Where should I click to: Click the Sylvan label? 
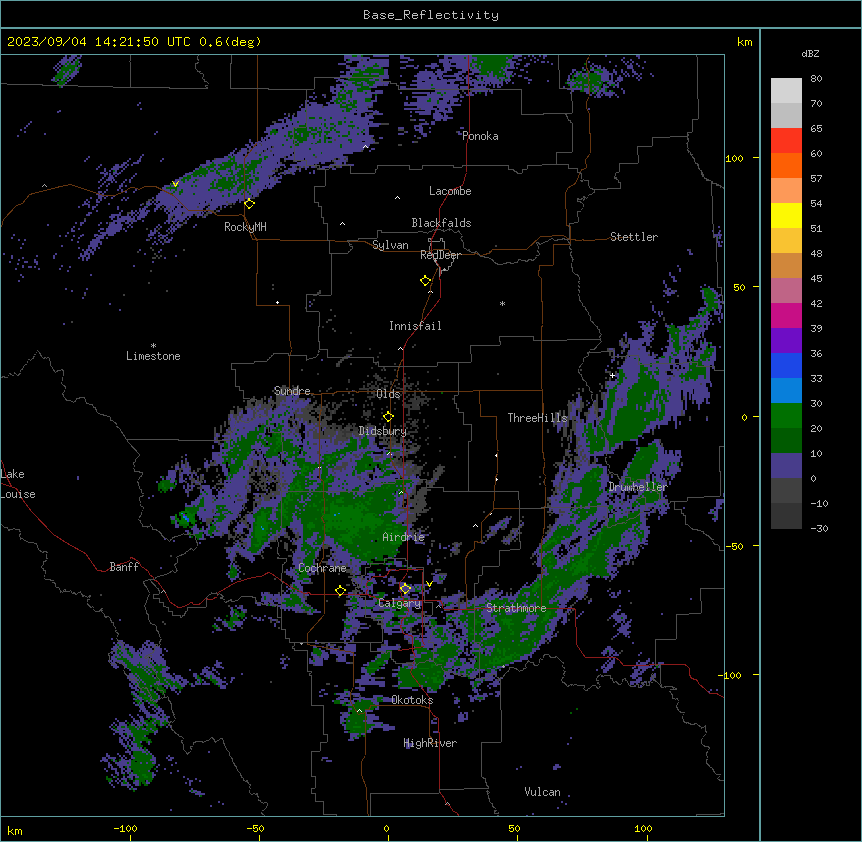pos(390,245)
